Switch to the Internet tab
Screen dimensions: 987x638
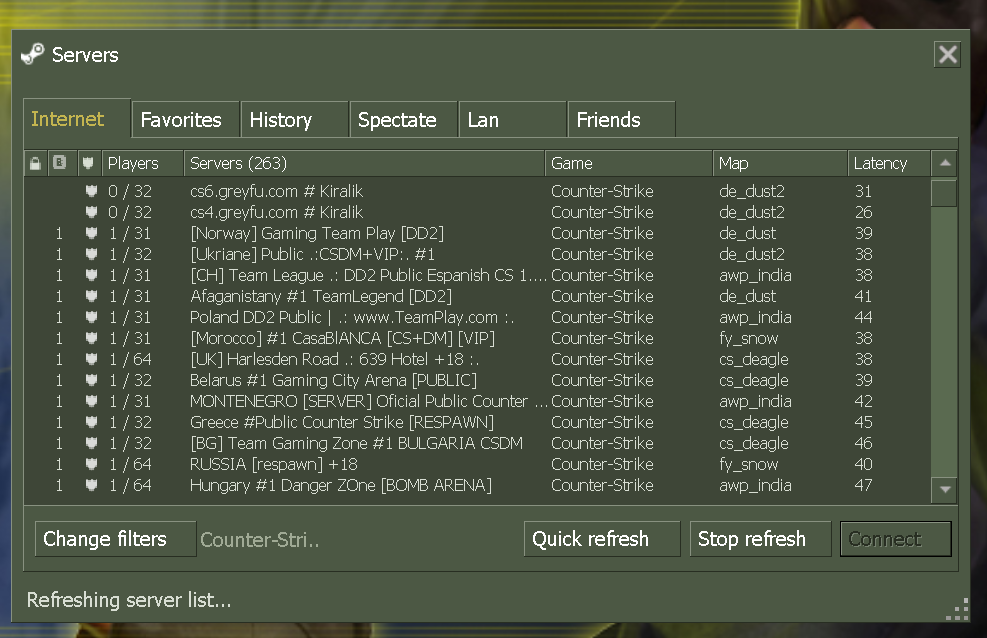click(x=77, y=118)
